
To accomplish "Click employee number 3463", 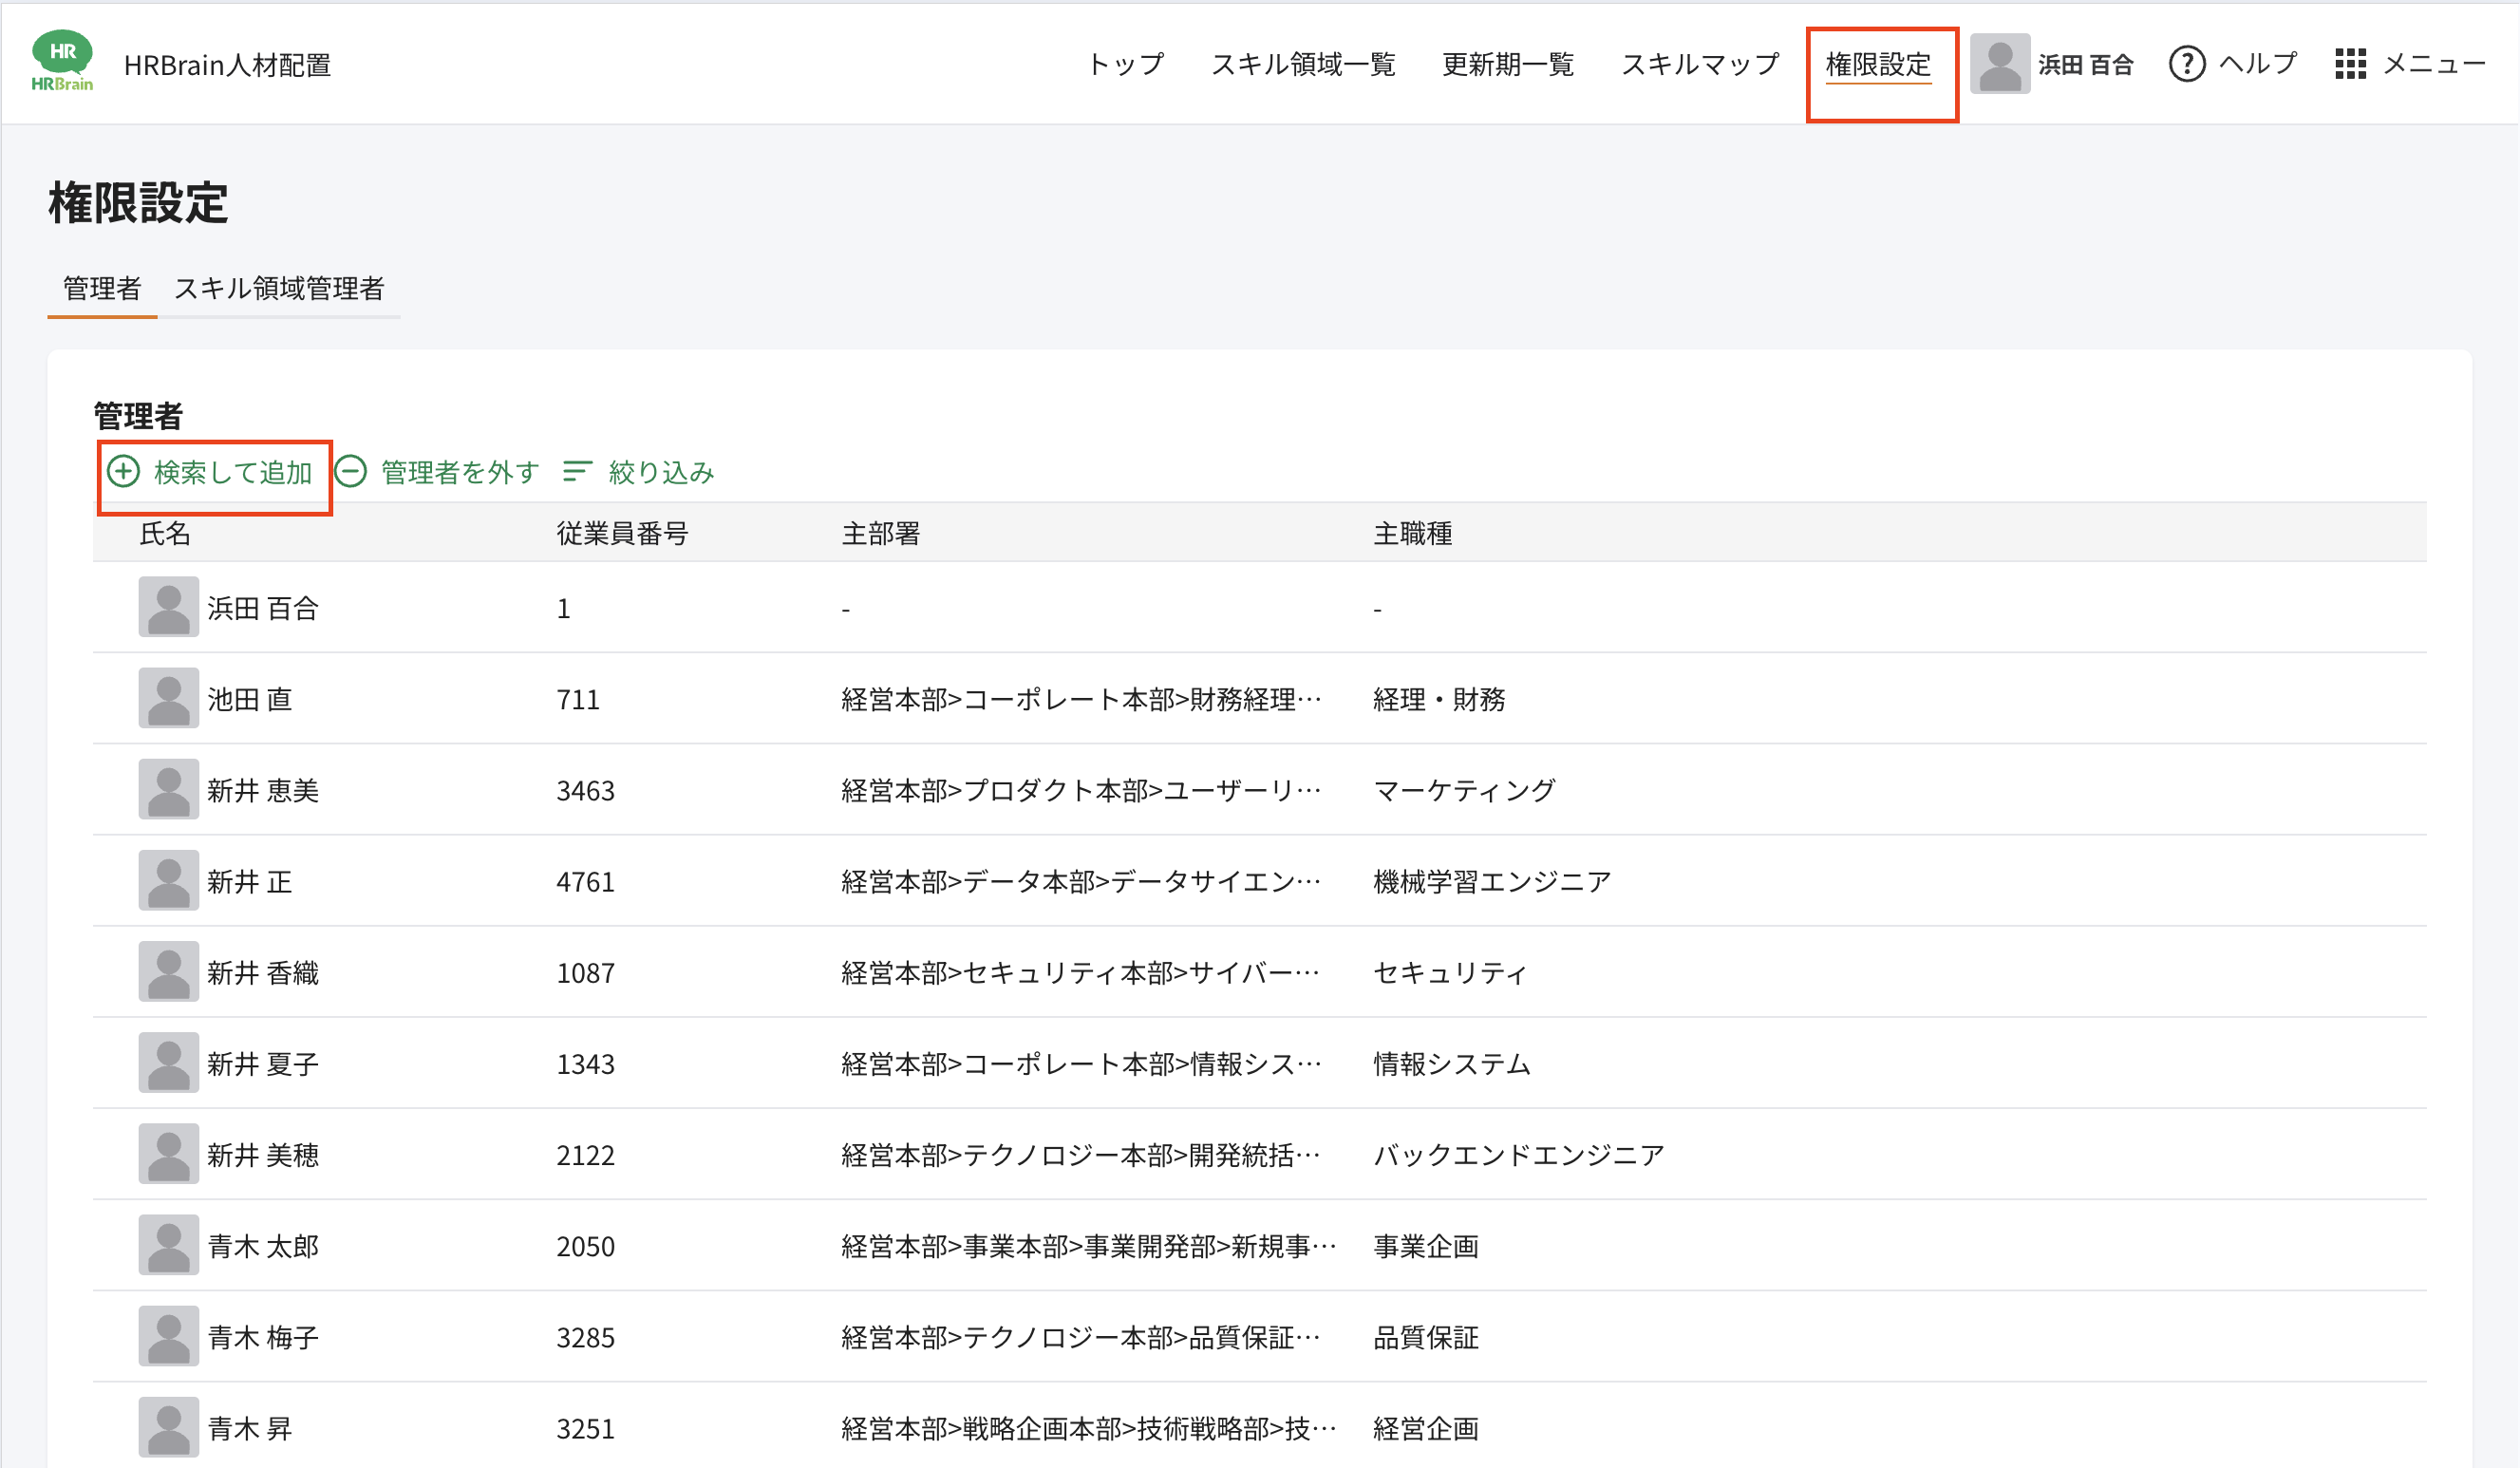I will 585,790.
